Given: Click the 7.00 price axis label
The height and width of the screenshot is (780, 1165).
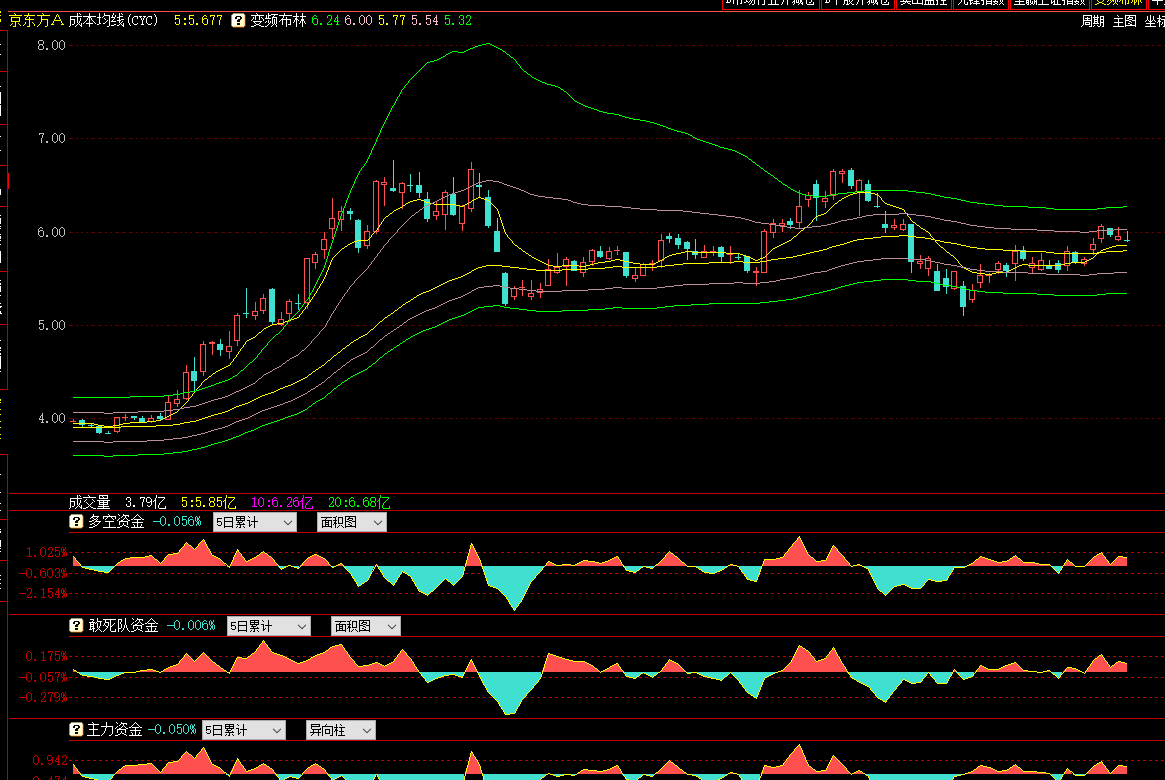Looking at the screenshot, I should (x=51, y=138).
